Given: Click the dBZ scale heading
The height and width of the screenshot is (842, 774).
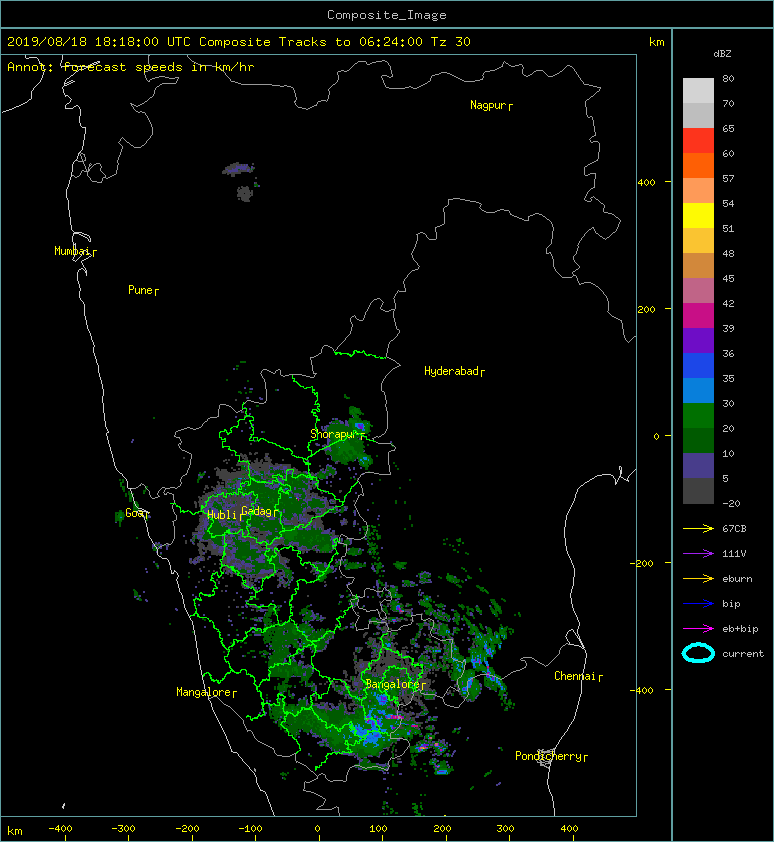Looking at the screenshot, I should click(x=722, y=54).
